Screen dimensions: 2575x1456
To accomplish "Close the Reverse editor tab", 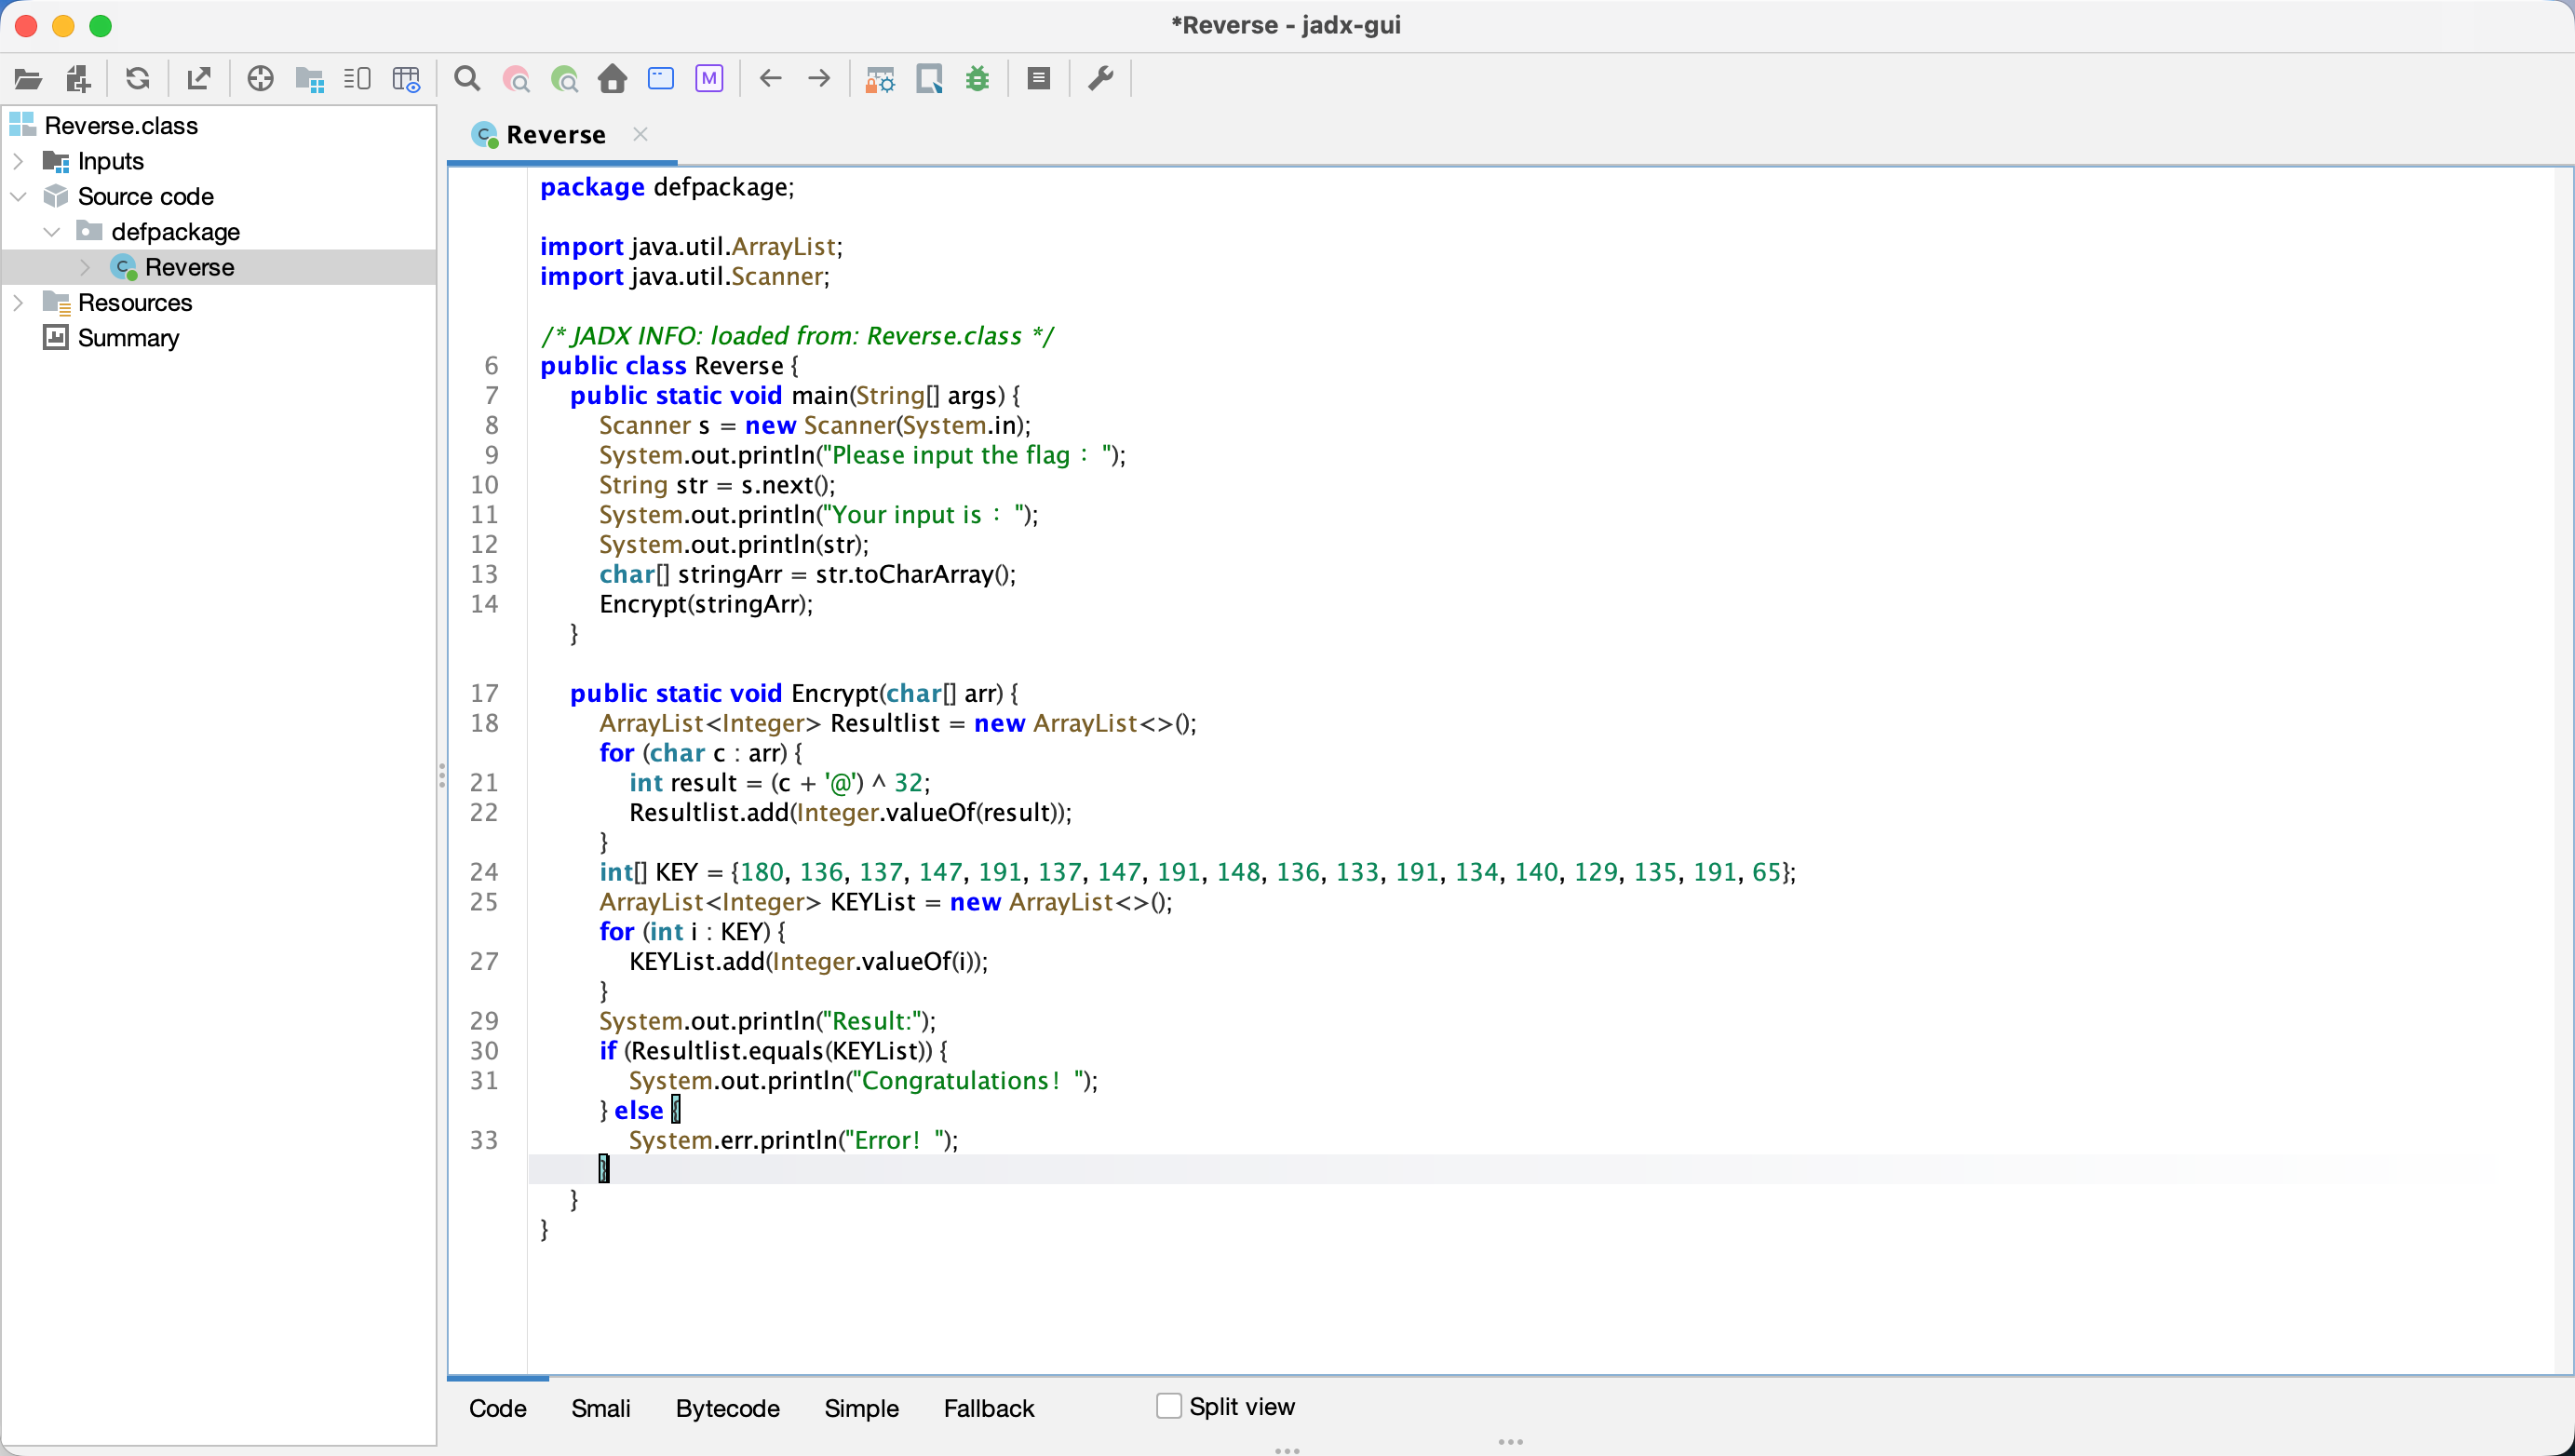I will (641, 134).
